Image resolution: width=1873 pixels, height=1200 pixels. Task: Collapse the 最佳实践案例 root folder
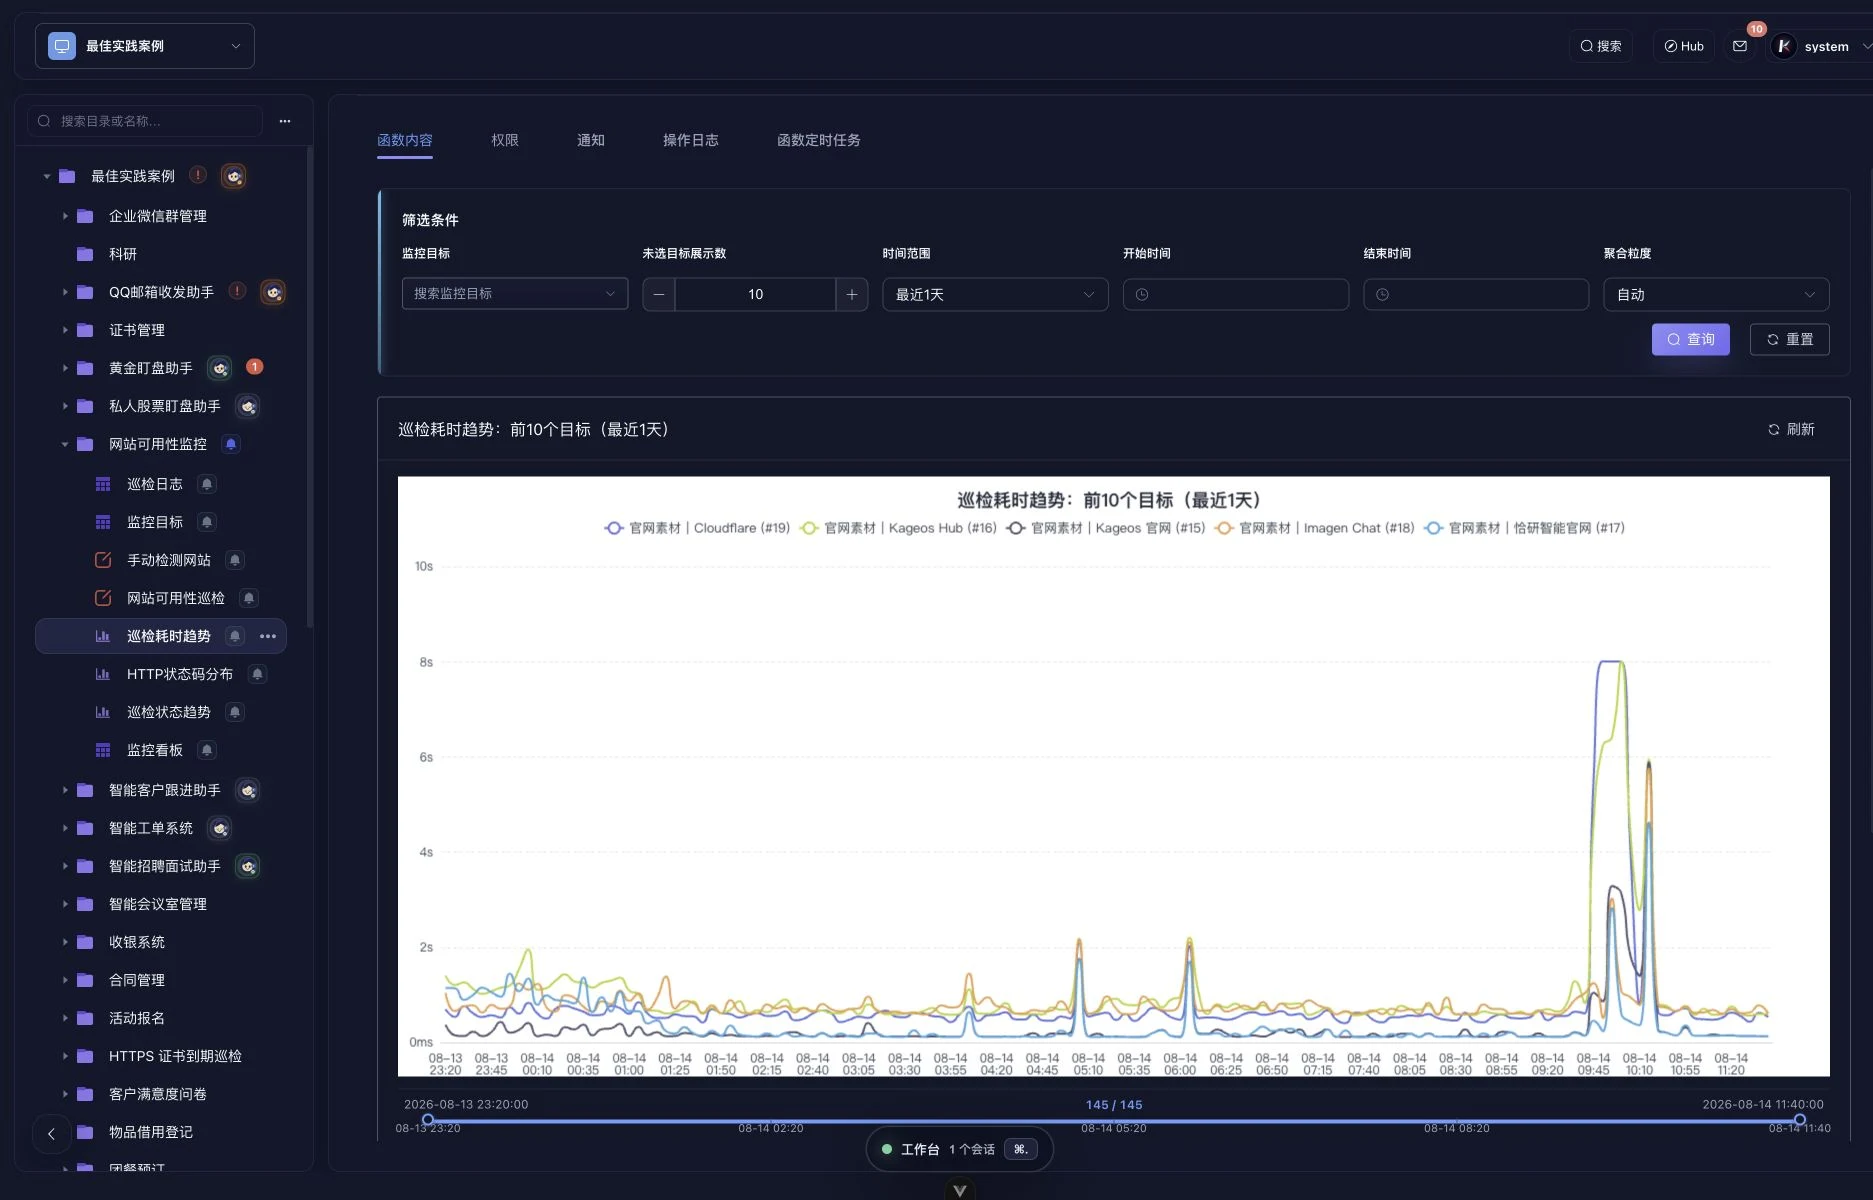click(x=47, y=176)
